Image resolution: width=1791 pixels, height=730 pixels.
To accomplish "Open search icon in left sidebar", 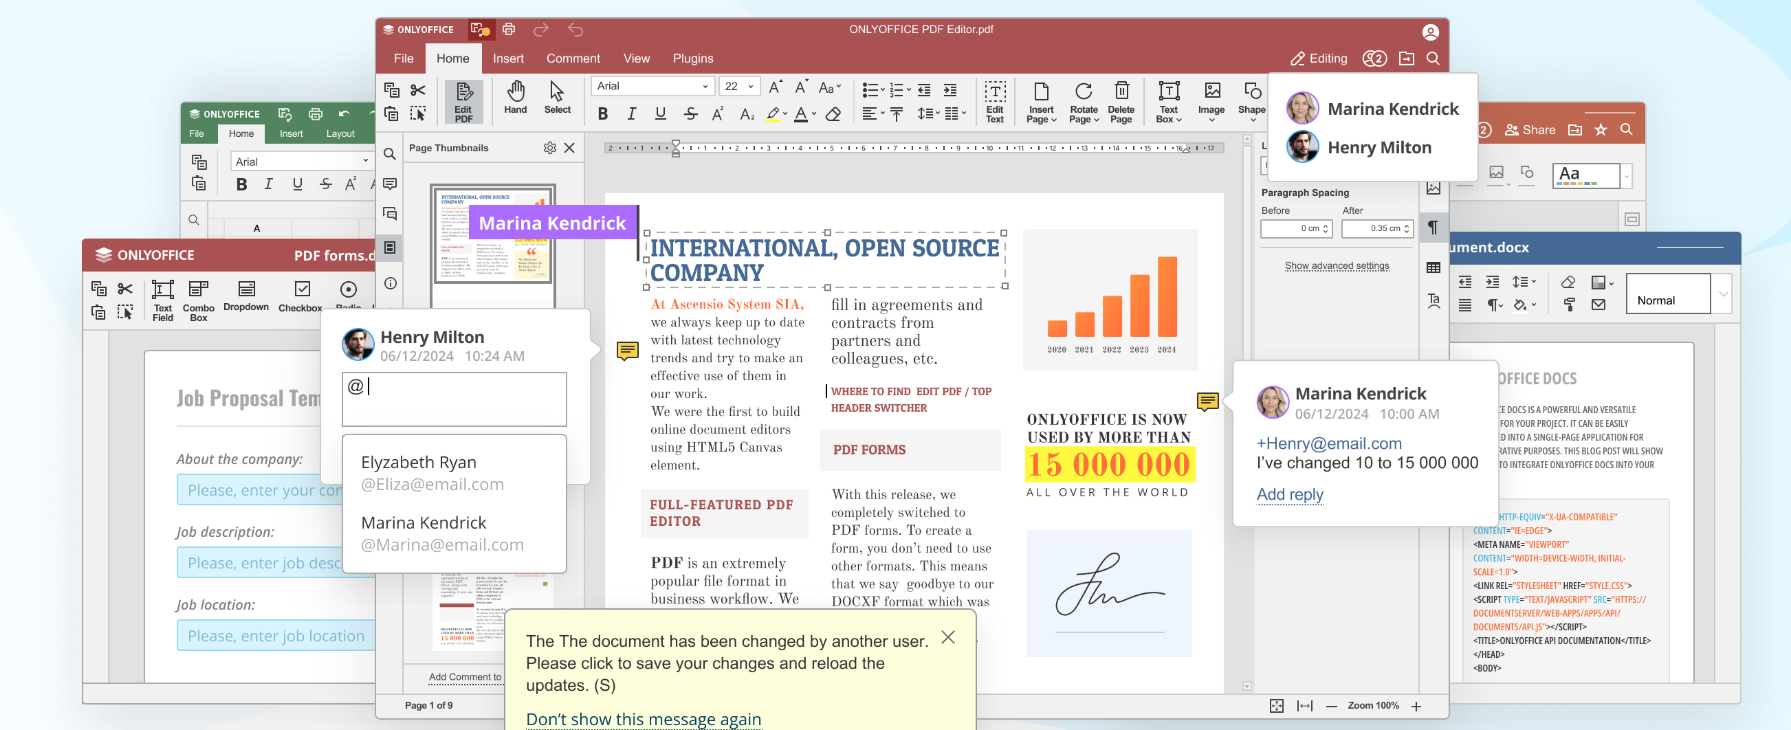I will tap(390, 154).
